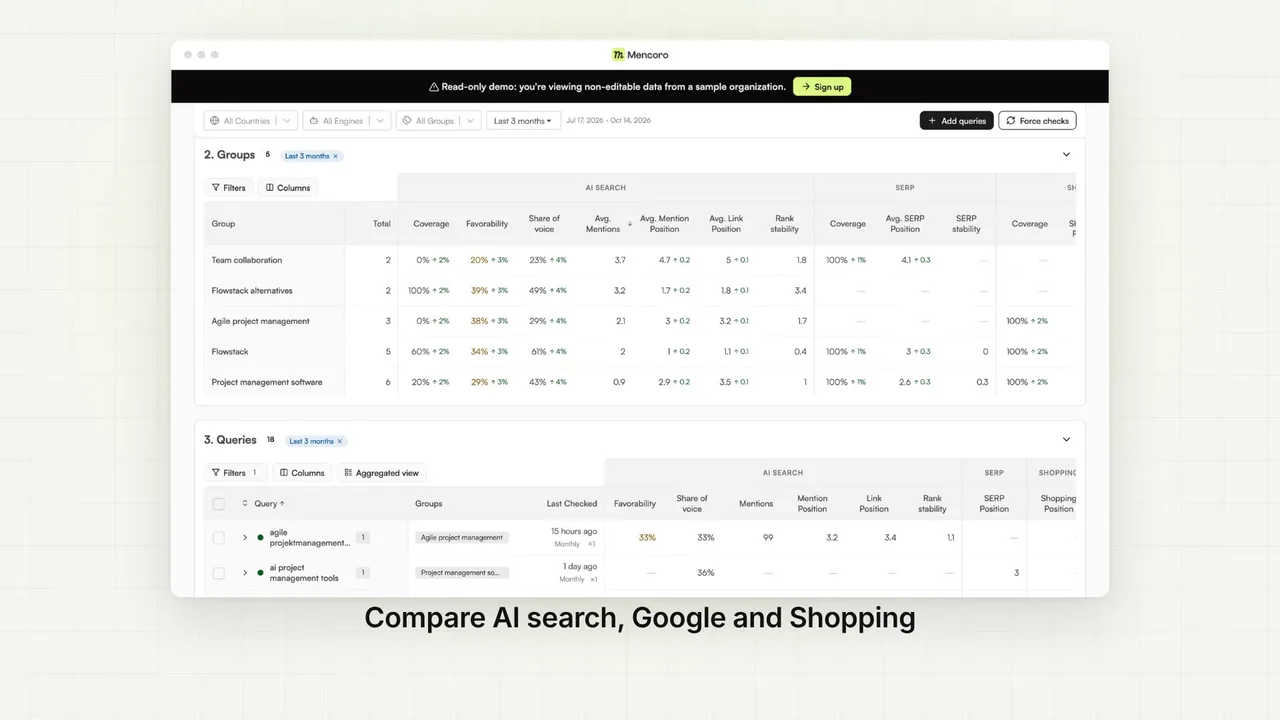Click the Force checks button
Image resolution: width=1280 pixels, height=720 pixels.
[x=1037, y=121]
